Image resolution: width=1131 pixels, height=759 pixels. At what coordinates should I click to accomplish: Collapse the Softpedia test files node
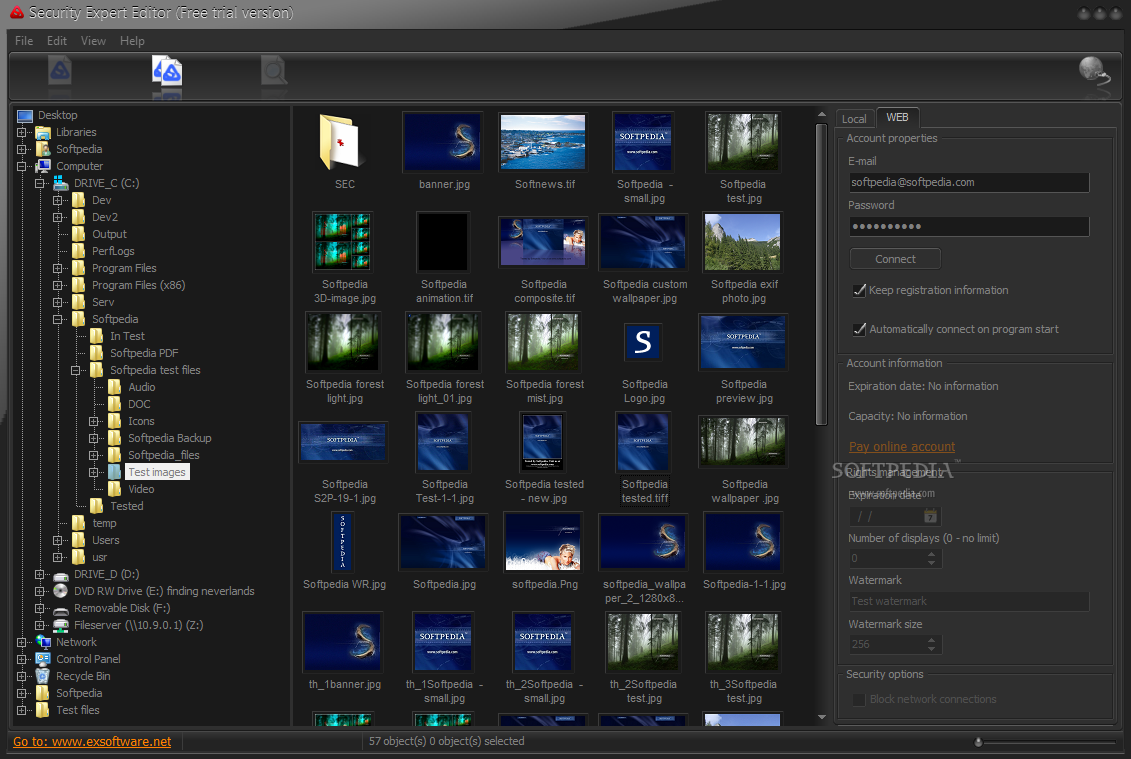(76, 371)
